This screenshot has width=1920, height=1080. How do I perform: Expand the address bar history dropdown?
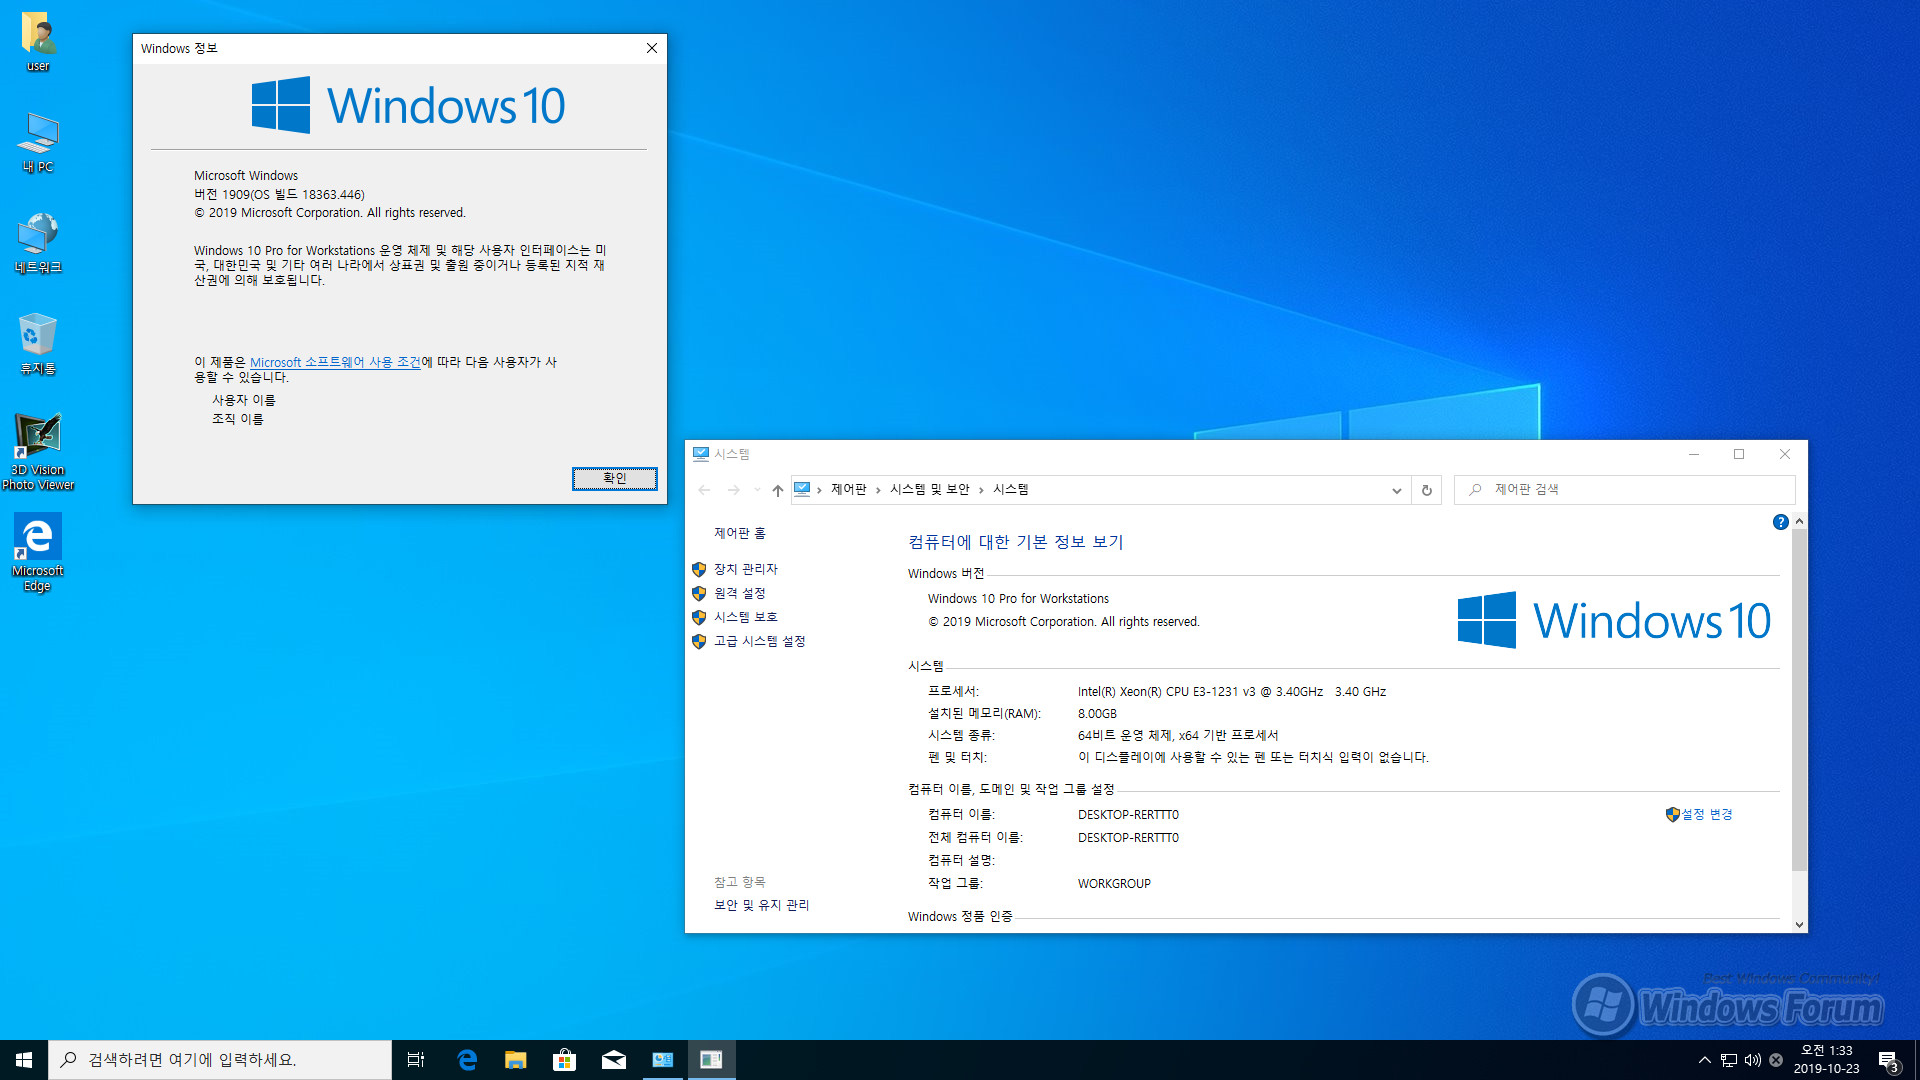pyautogui.click(x=1396, y=490)
